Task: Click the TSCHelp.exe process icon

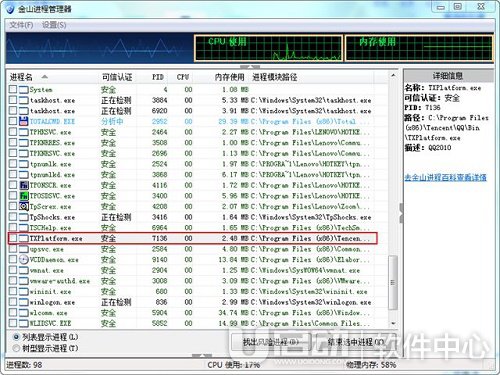Action: coord(24,228)
